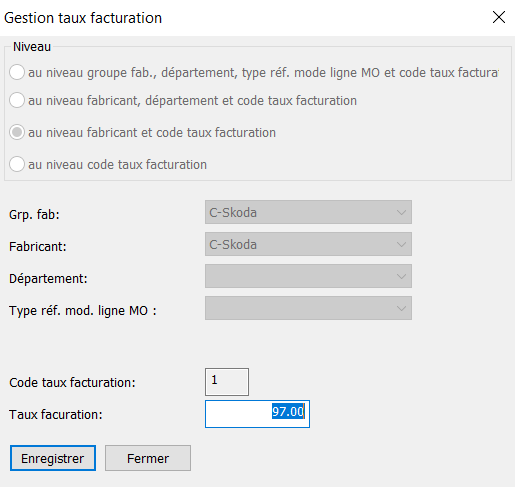Click the Département chevron arrow

(401, 276)
